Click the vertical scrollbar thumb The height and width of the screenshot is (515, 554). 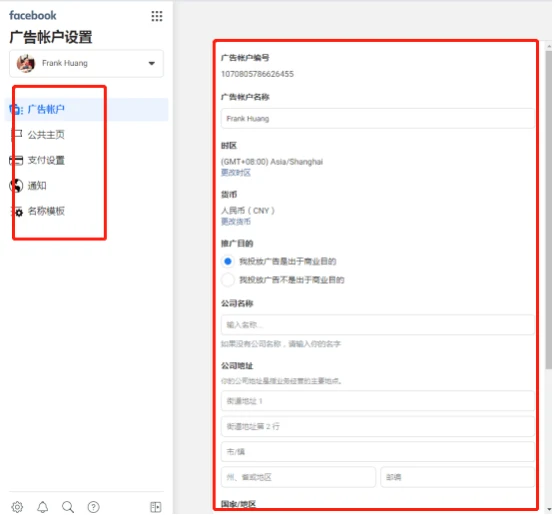point(548,210)
